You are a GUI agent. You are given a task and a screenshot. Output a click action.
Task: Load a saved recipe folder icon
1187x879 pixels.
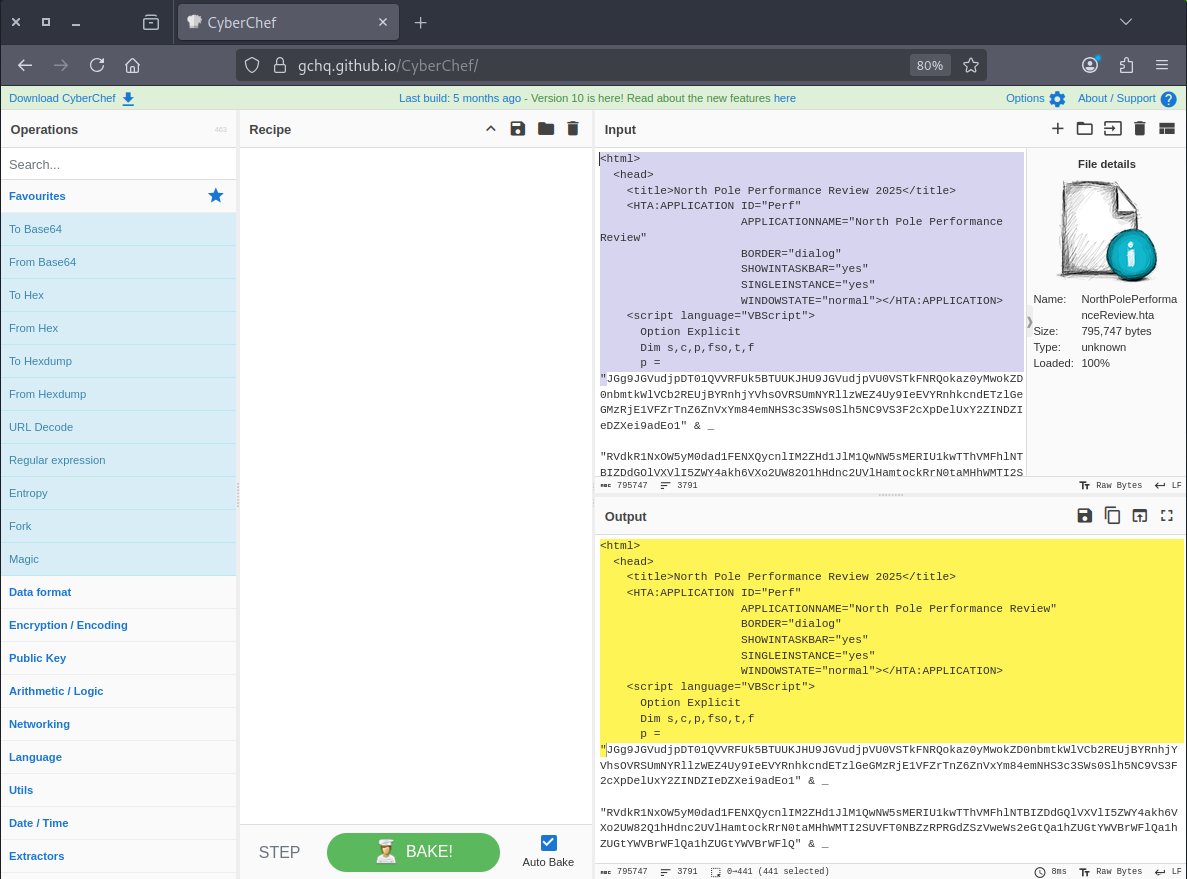(x=545, y=129)
